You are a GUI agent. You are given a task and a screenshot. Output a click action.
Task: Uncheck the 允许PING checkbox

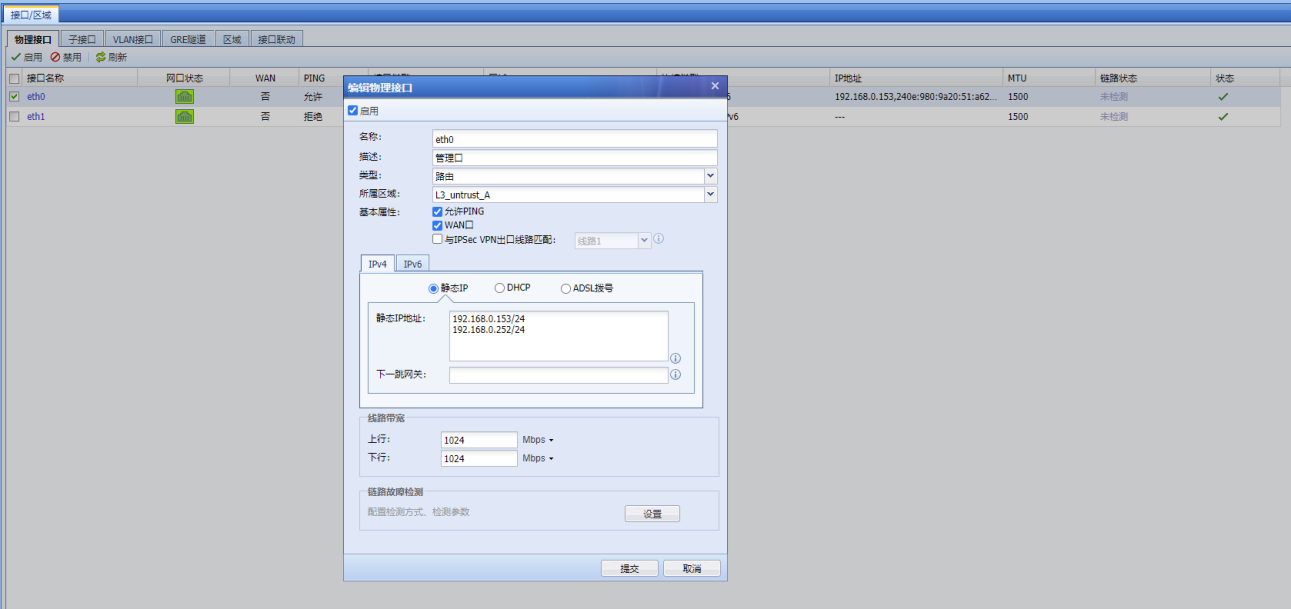[x=437, y=212]
